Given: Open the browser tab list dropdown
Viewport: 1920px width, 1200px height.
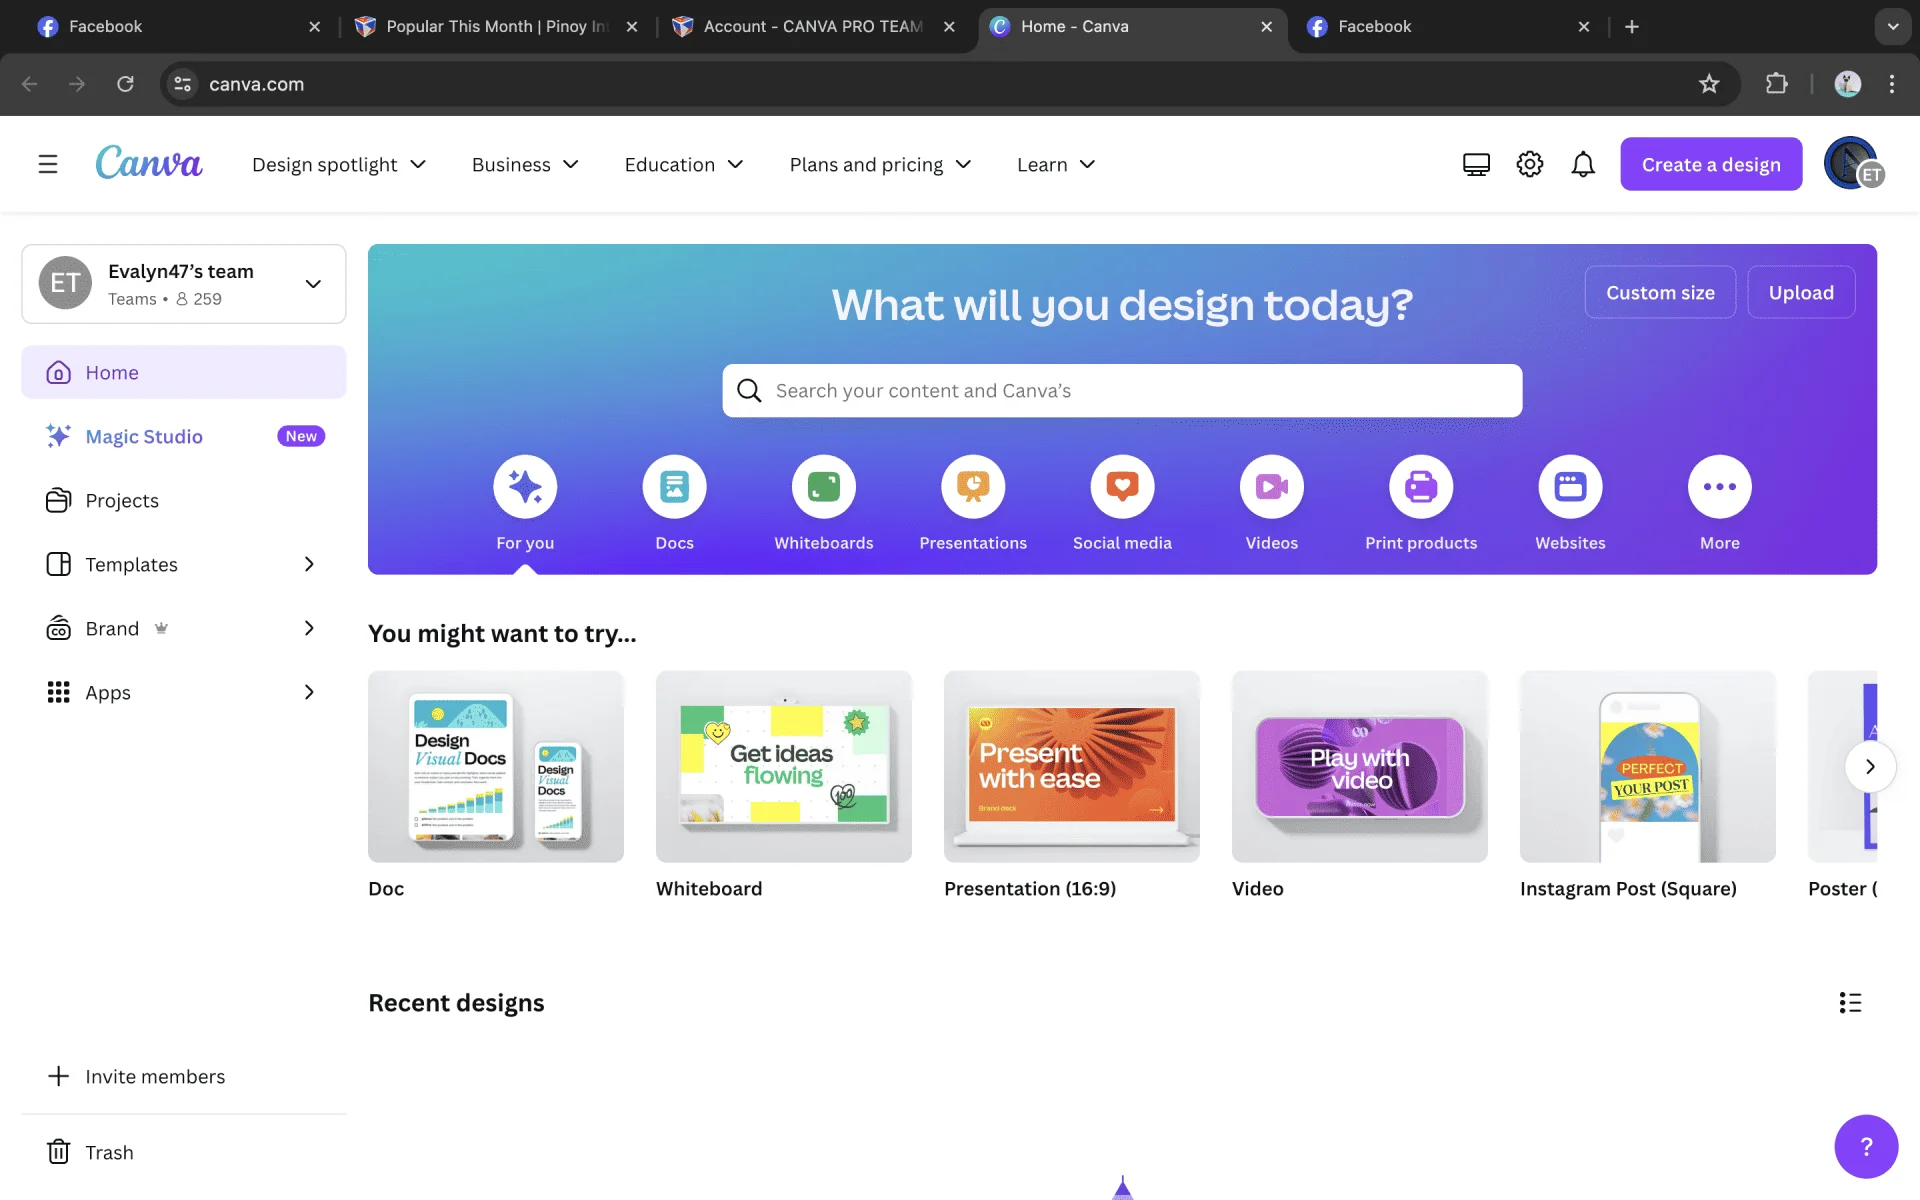Looking at the screenshot, I should 1892,27.
